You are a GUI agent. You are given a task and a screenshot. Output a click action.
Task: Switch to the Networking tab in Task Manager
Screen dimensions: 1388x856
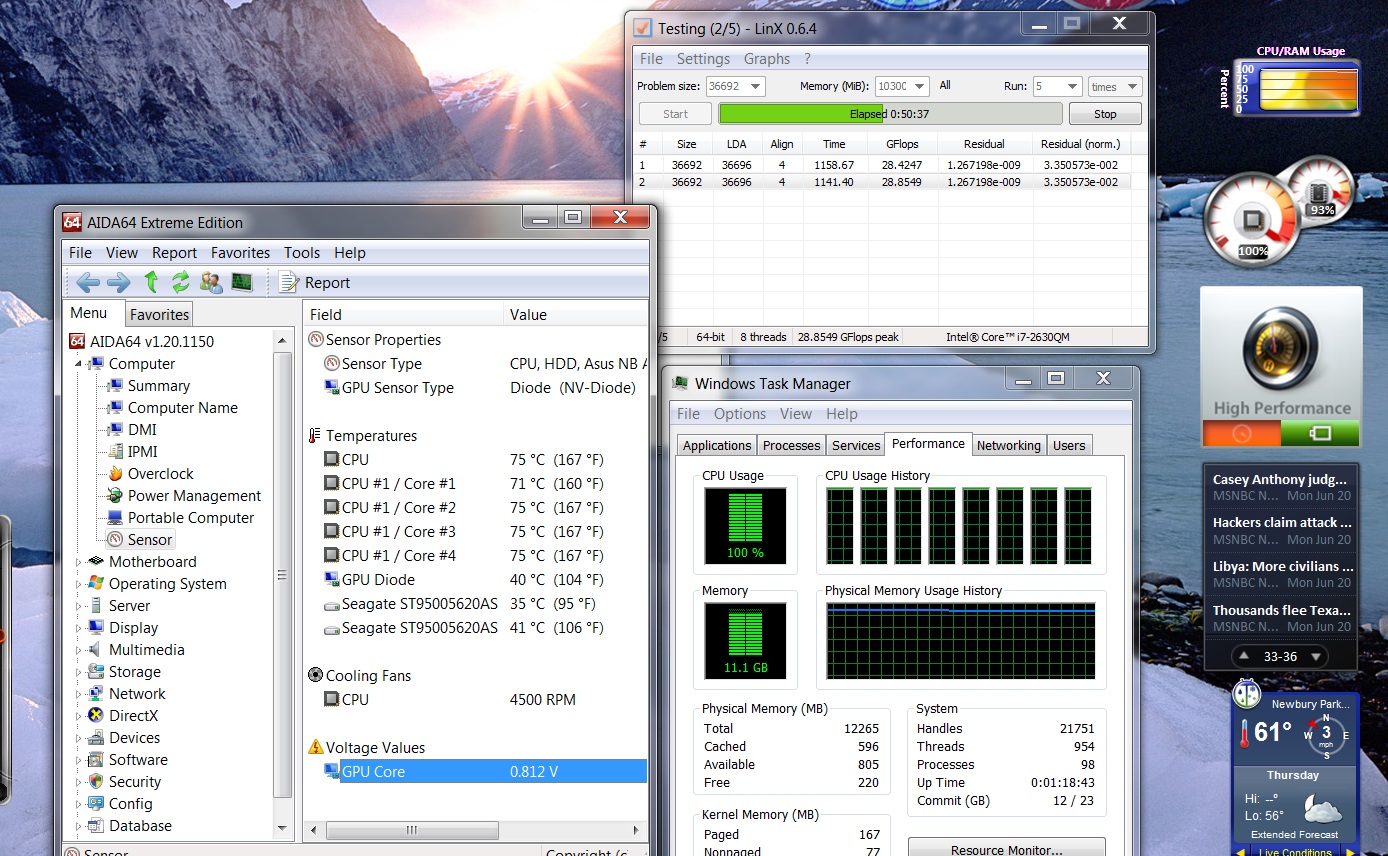point(1009,445)
